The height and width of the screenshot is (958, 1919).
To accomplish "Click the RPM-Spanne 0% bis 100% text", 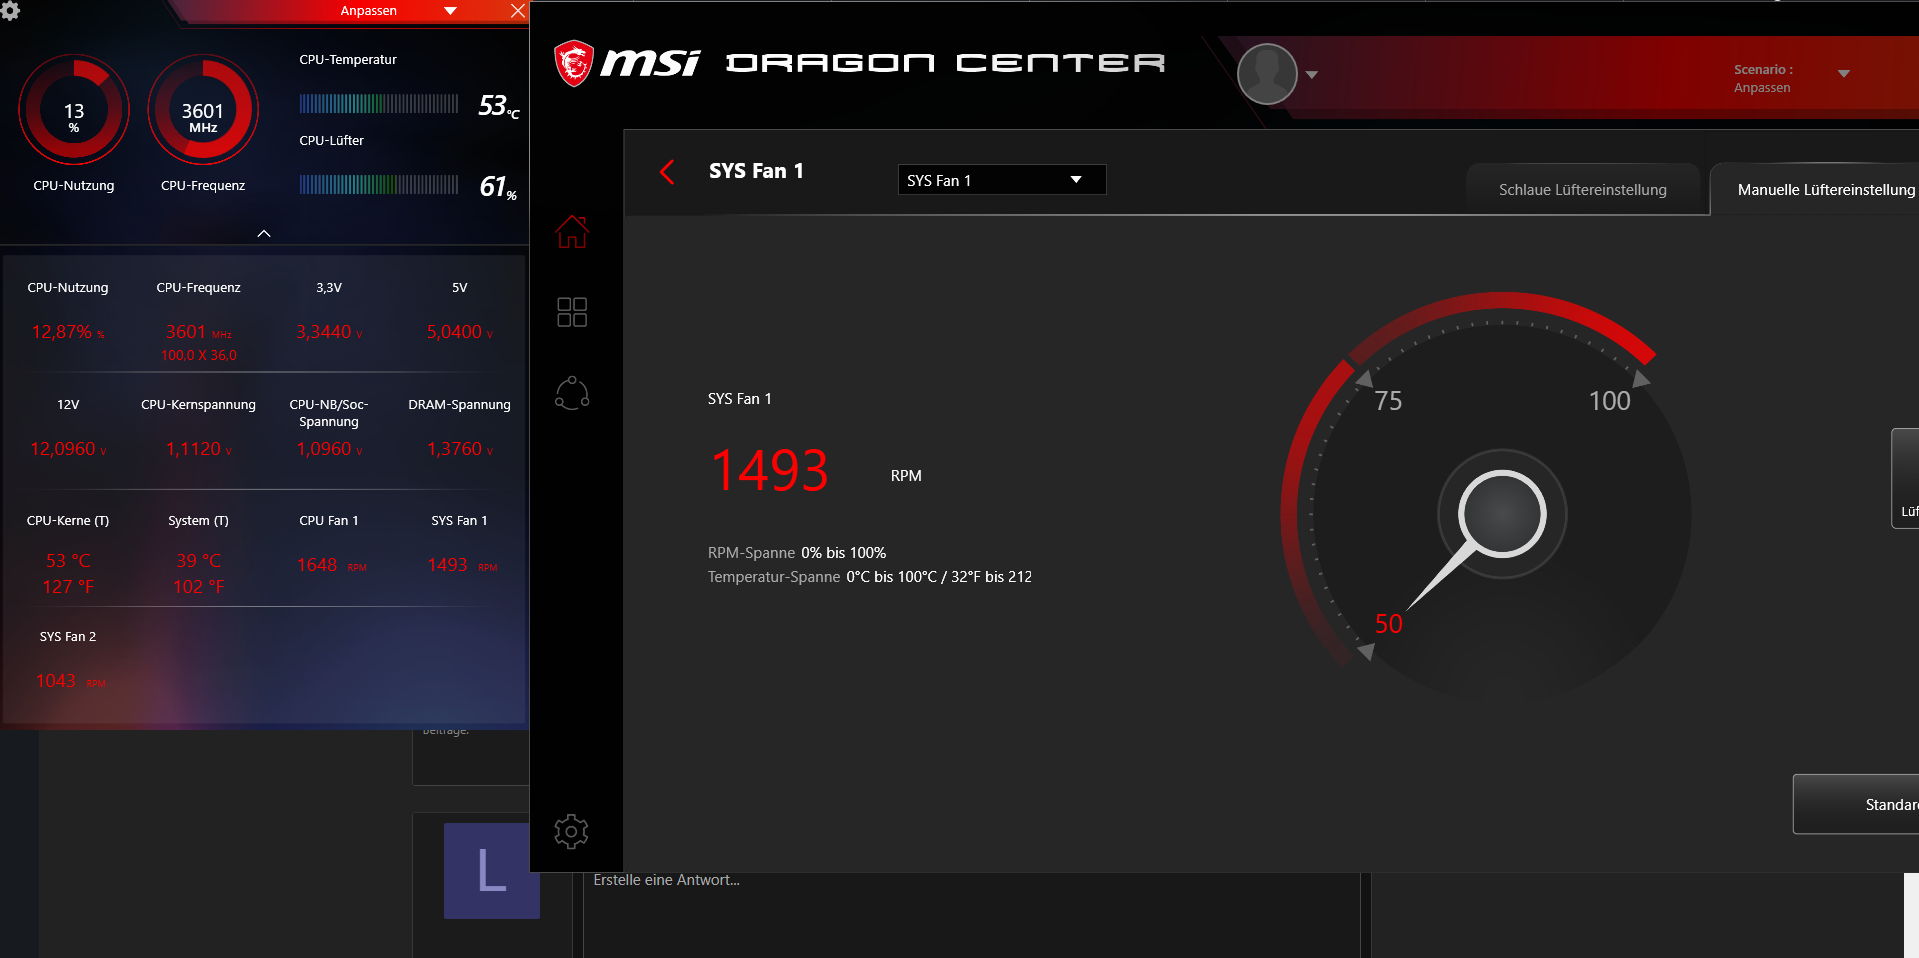I will (797, 553).
